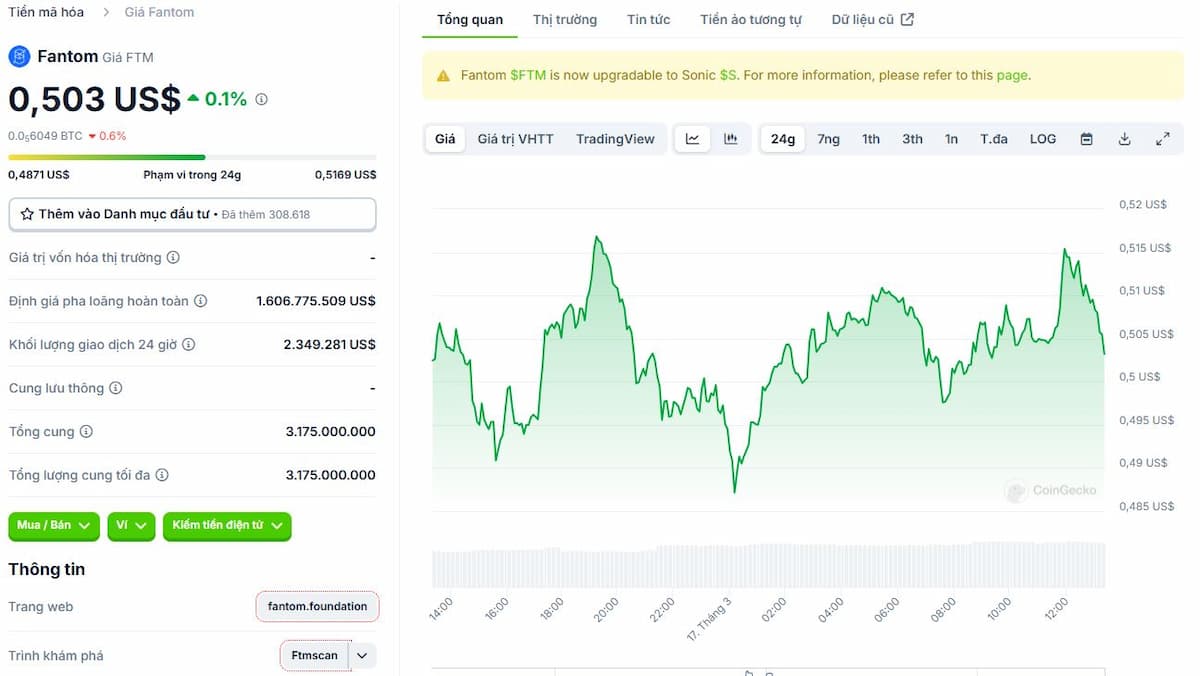Switch to candlestick chart icon
Screen dimensions: 1200x676
731,139
